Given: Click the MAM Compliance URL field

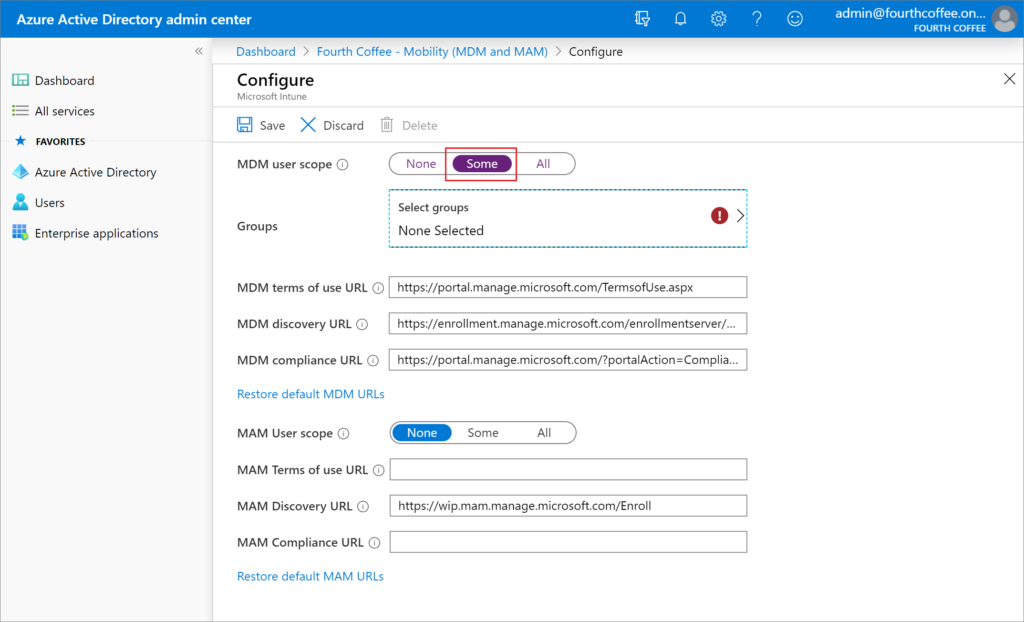Looking at the screenshot, I should pyautogui.click(x=568, y=542).
